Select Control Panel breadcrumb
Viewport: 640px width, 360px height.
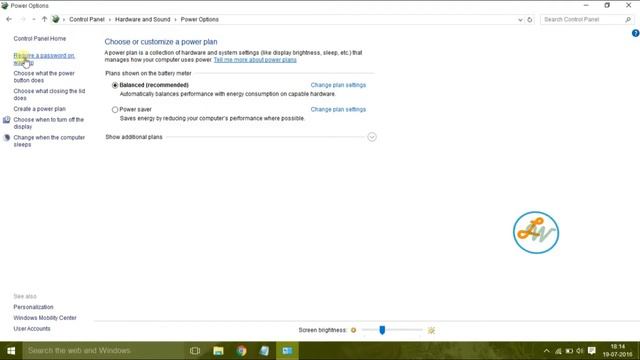[x=87, y=20]
